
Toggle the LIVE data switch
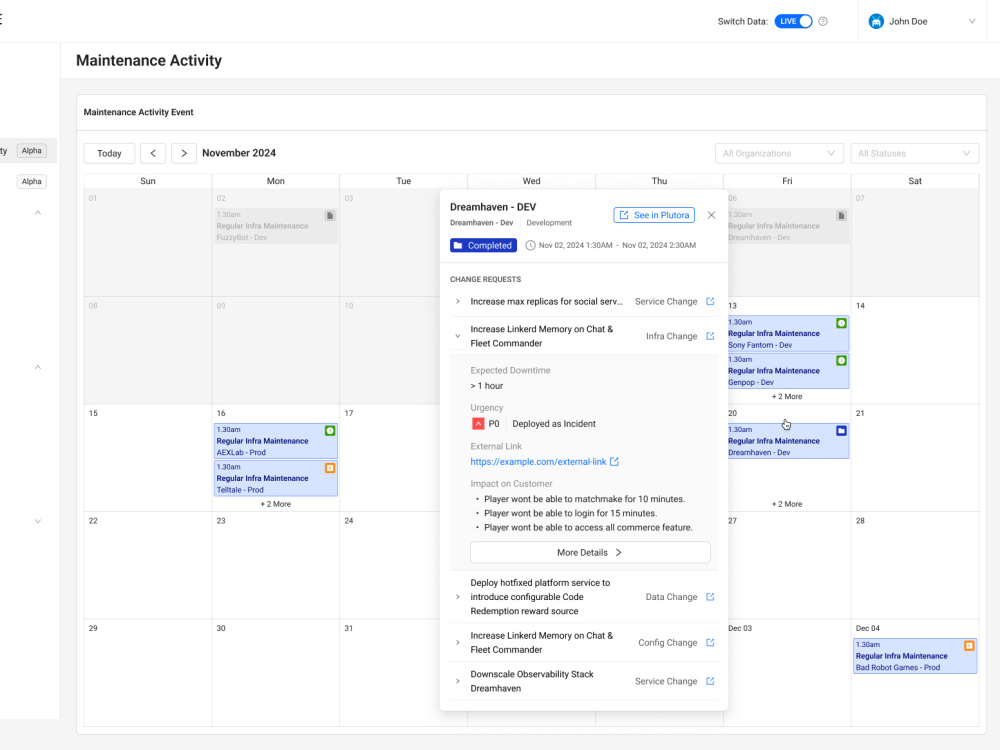[793, 21]
